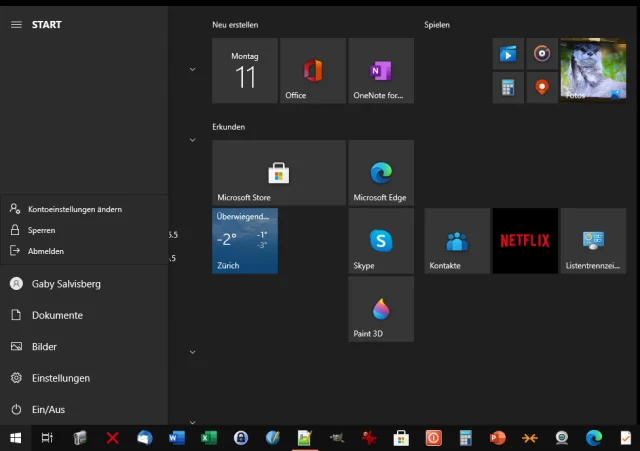
Task: Open the Calculator small tile
Action: point(508,88)
